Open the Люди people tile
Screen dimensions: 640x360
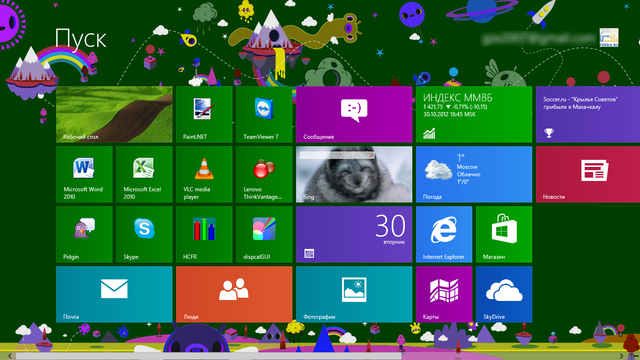234,294
